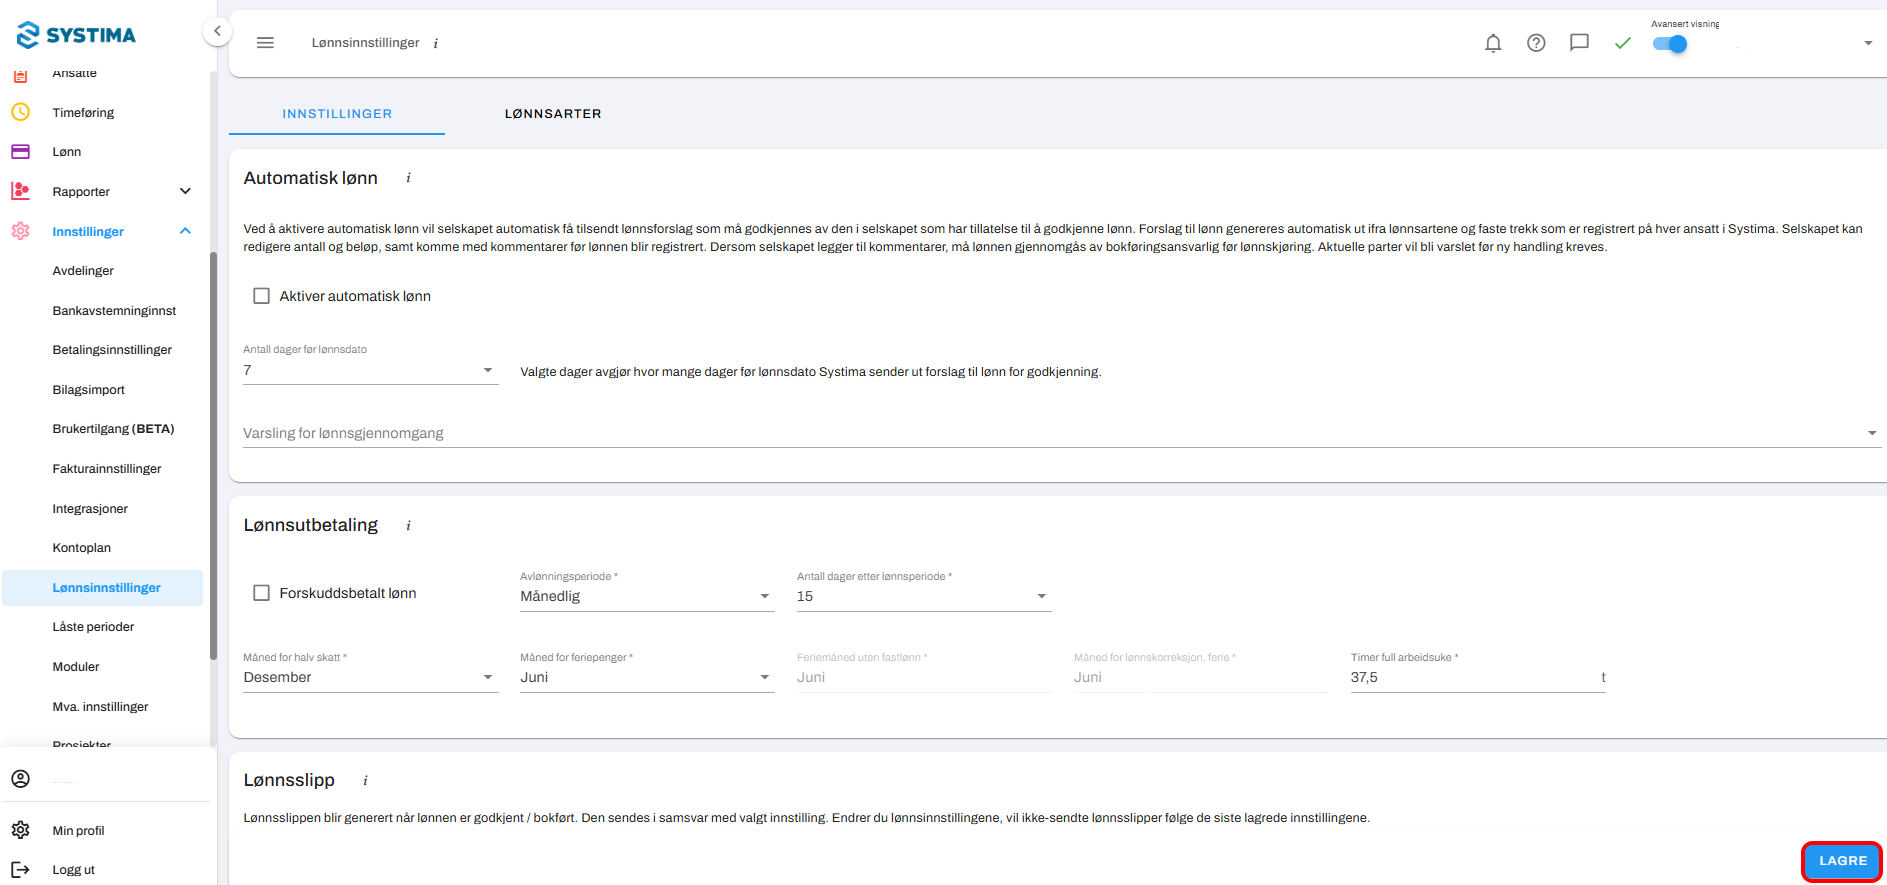1887x885 pixels.
Task: Click the Rapporter chart icon
Action: point(20,191)
